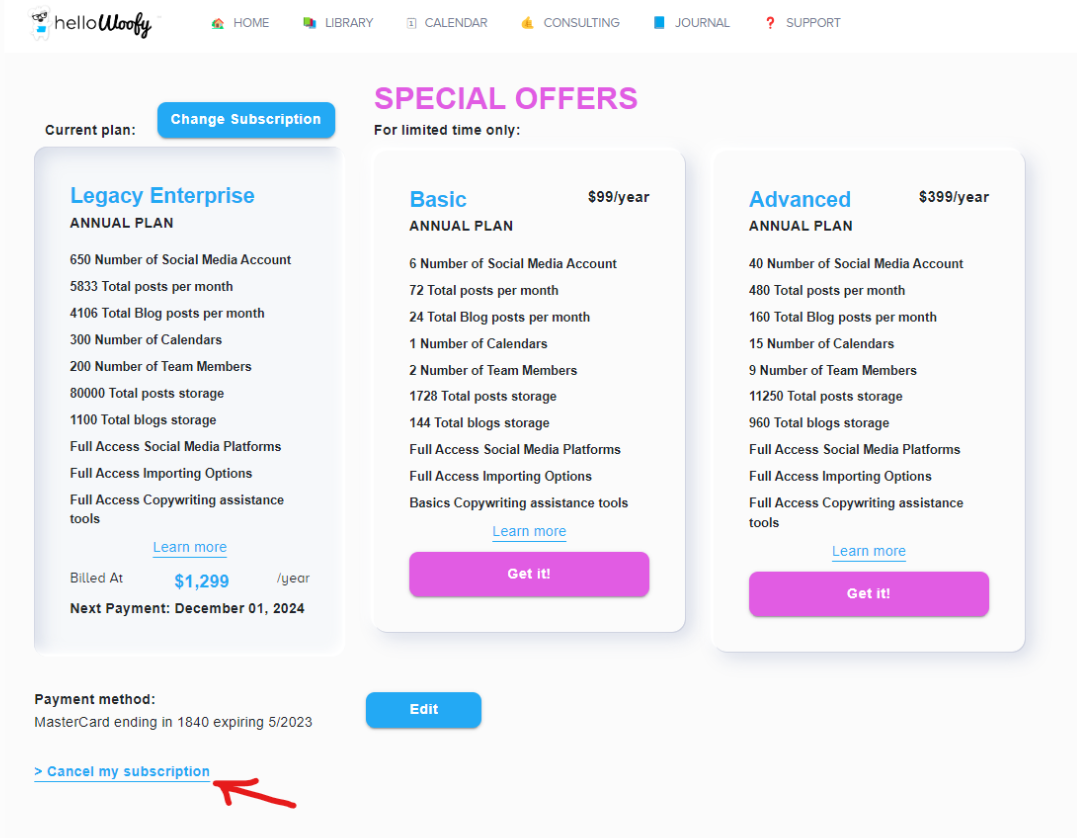Click the Calendar page icon

pyautogui.click(x=411, y=23)
